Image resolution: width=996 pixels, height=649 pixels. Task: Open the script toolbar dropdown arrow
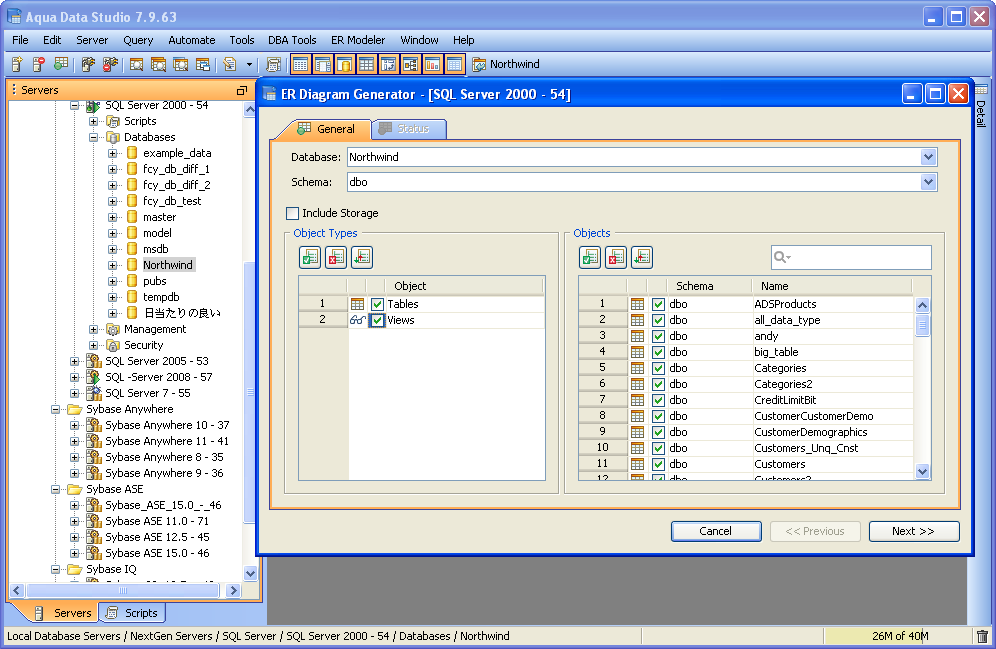[249, 64]
